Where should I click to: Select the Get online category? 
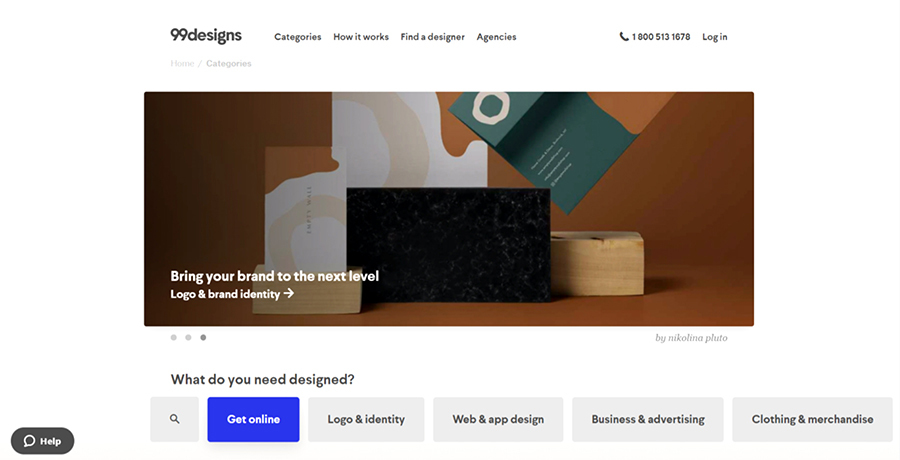click(253, 419)
